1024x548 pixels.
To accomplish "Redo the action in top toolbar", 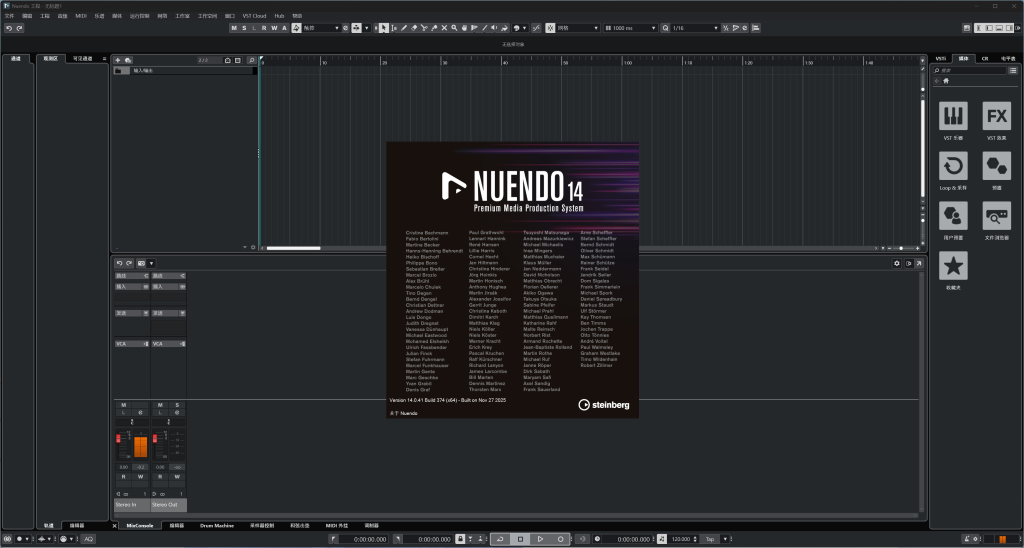I will tap(20, 28).
